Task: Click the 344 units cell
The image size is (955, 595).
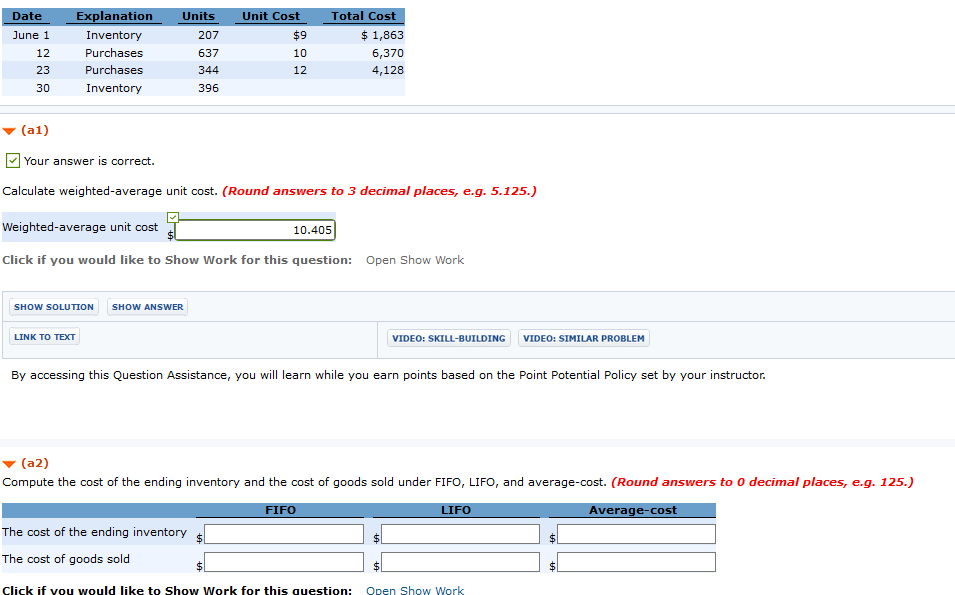Action: pyautogui.click(x=208, y=70)
